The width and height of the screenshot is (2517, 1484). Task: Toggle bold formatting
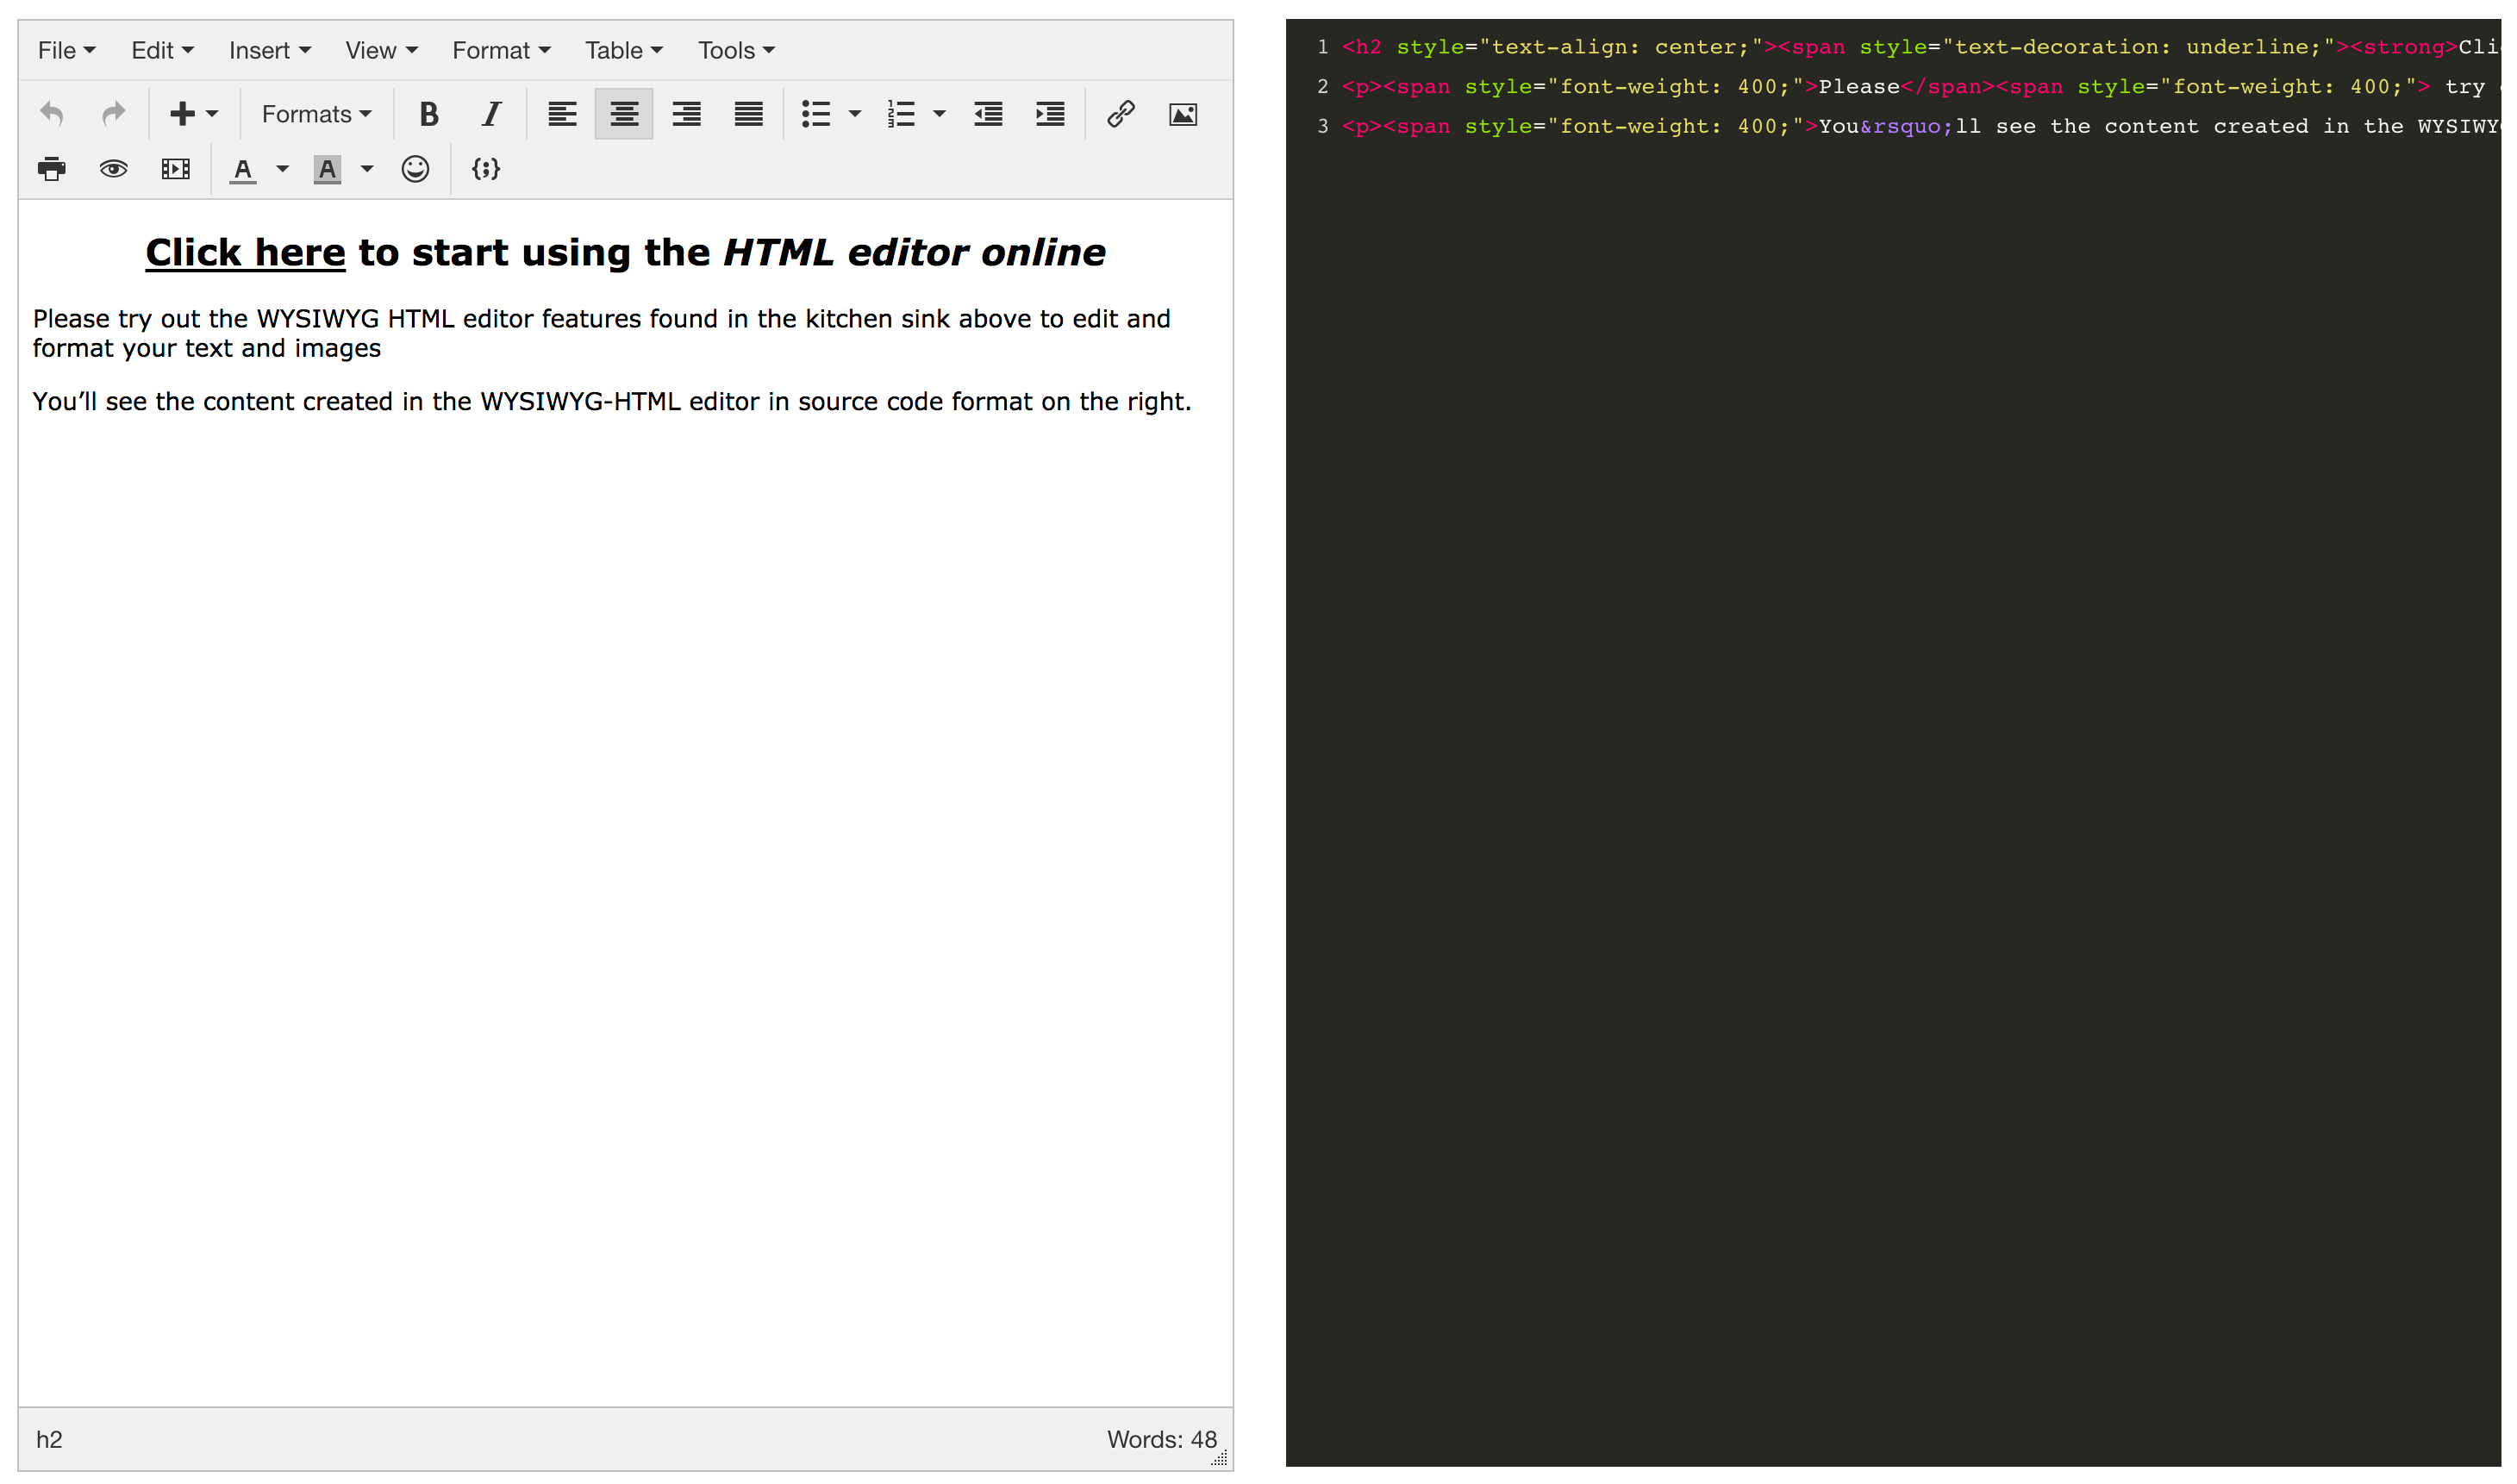429,114
